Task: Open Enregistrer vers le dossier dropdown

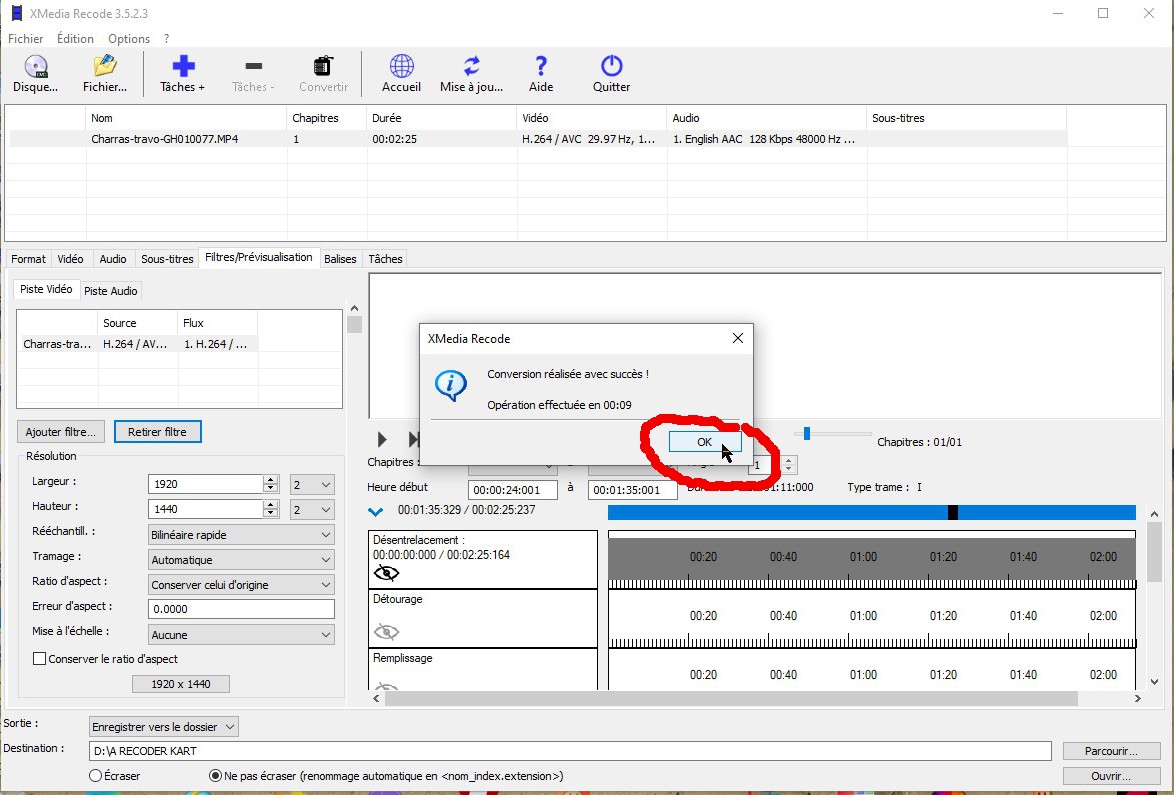Action: click(x=163, y=727)
